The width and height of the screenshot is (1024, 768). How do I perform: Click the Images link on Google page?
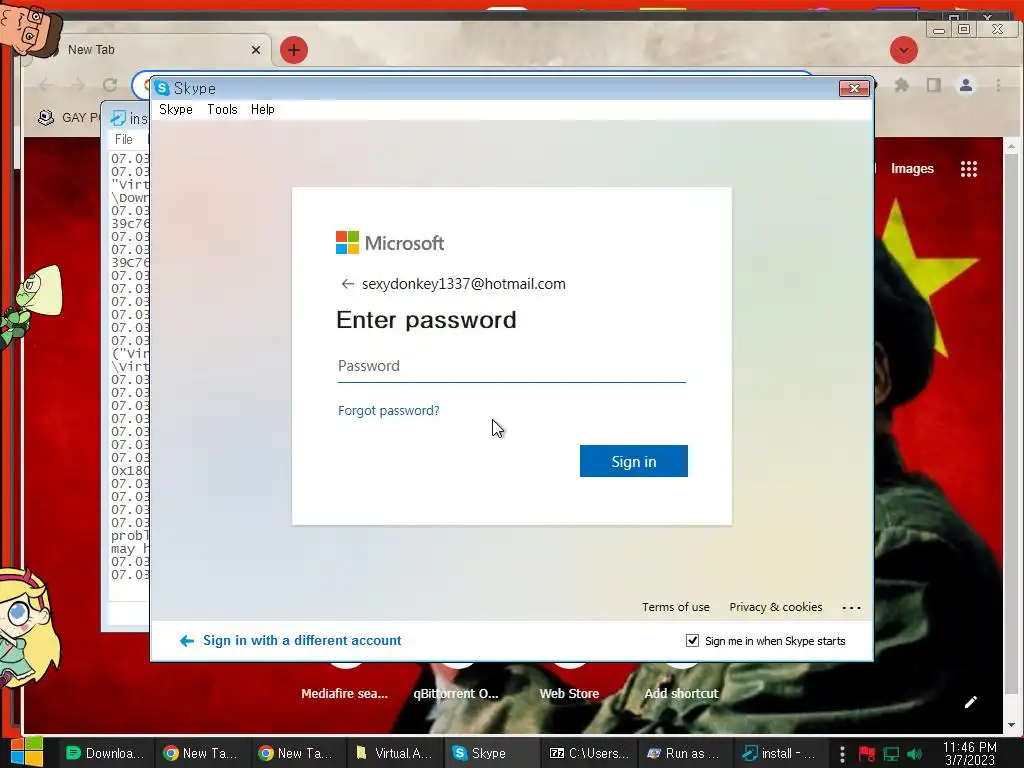point(912,168)
